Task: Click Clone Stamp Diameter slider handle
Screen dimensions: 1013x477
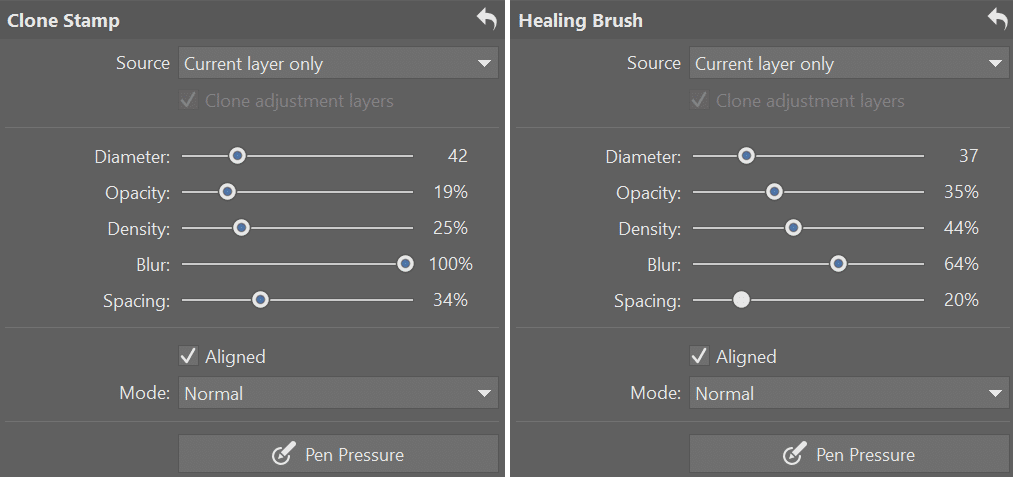Action: [x=237, y=156]
